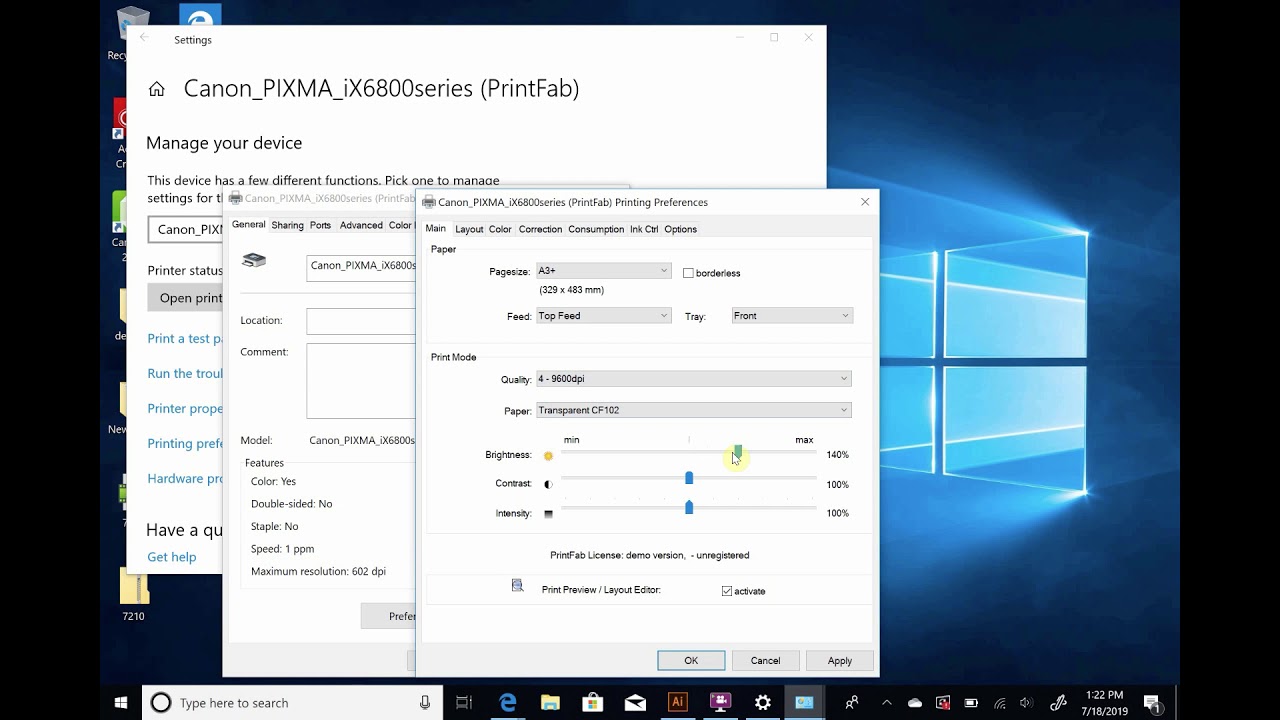The width and height of the screenshot is (1280, 720).
Task: Open the Action Center notifications icon
Action: [x=1152, y=703]
